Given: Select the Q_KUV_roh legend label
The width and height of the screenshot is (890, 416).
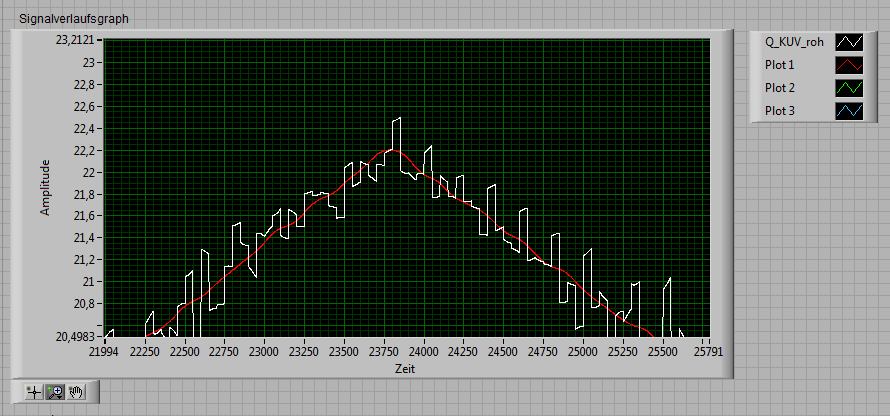Looking at the screenshot, I should [794, 42].
